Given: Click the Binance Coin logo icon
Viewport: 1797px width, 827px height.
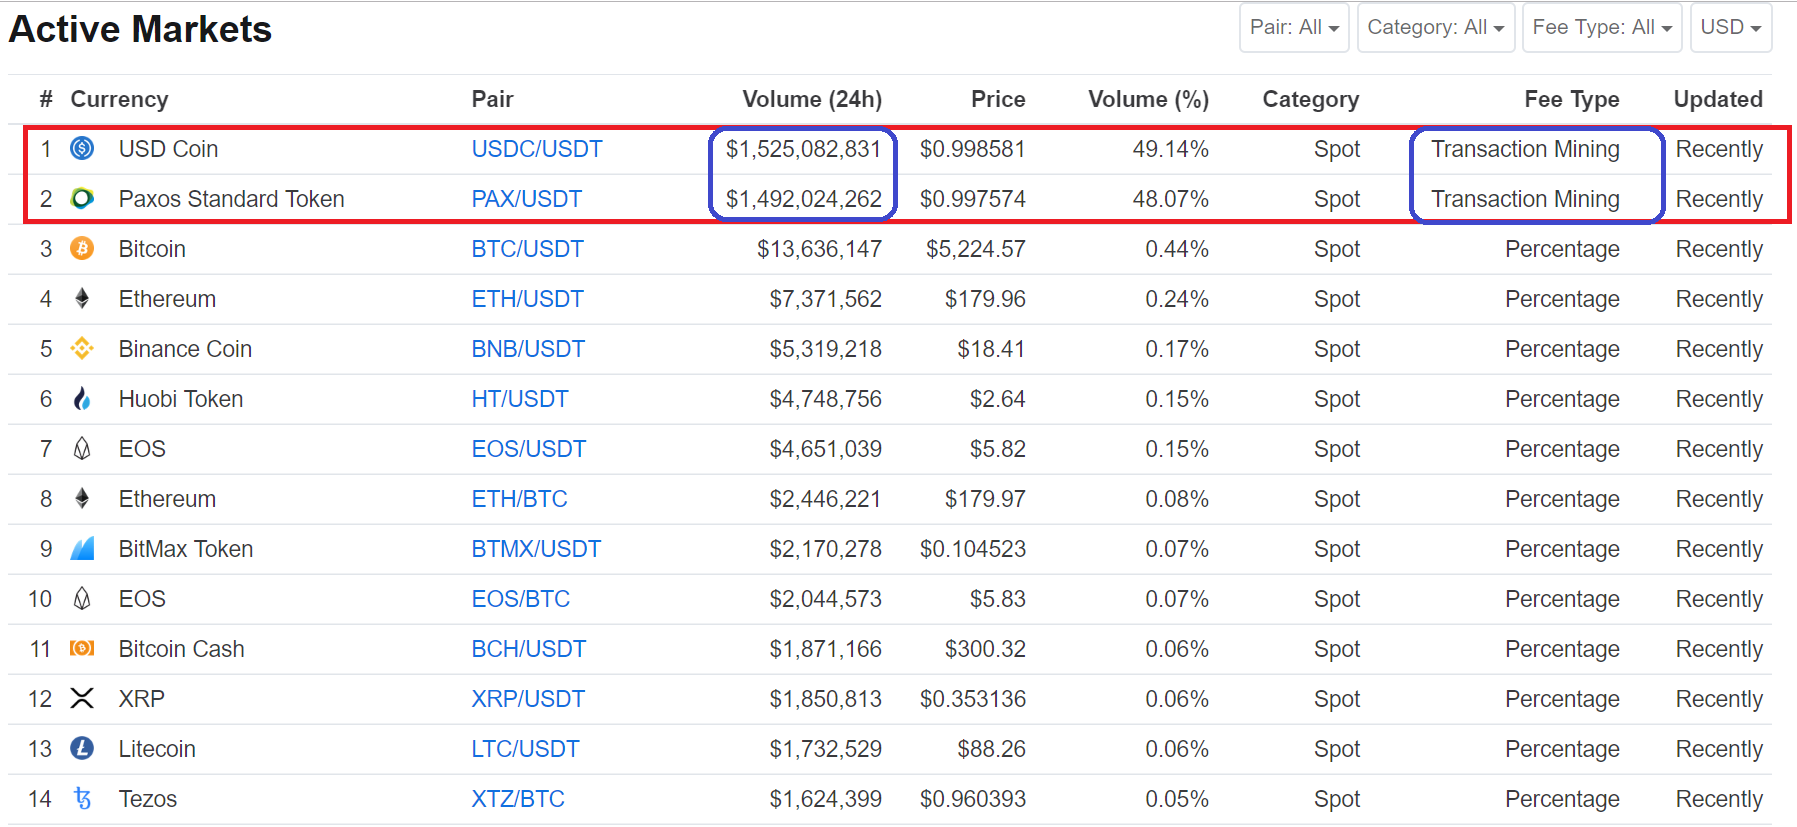Looking at the screenshot, I should coord(82,349).
